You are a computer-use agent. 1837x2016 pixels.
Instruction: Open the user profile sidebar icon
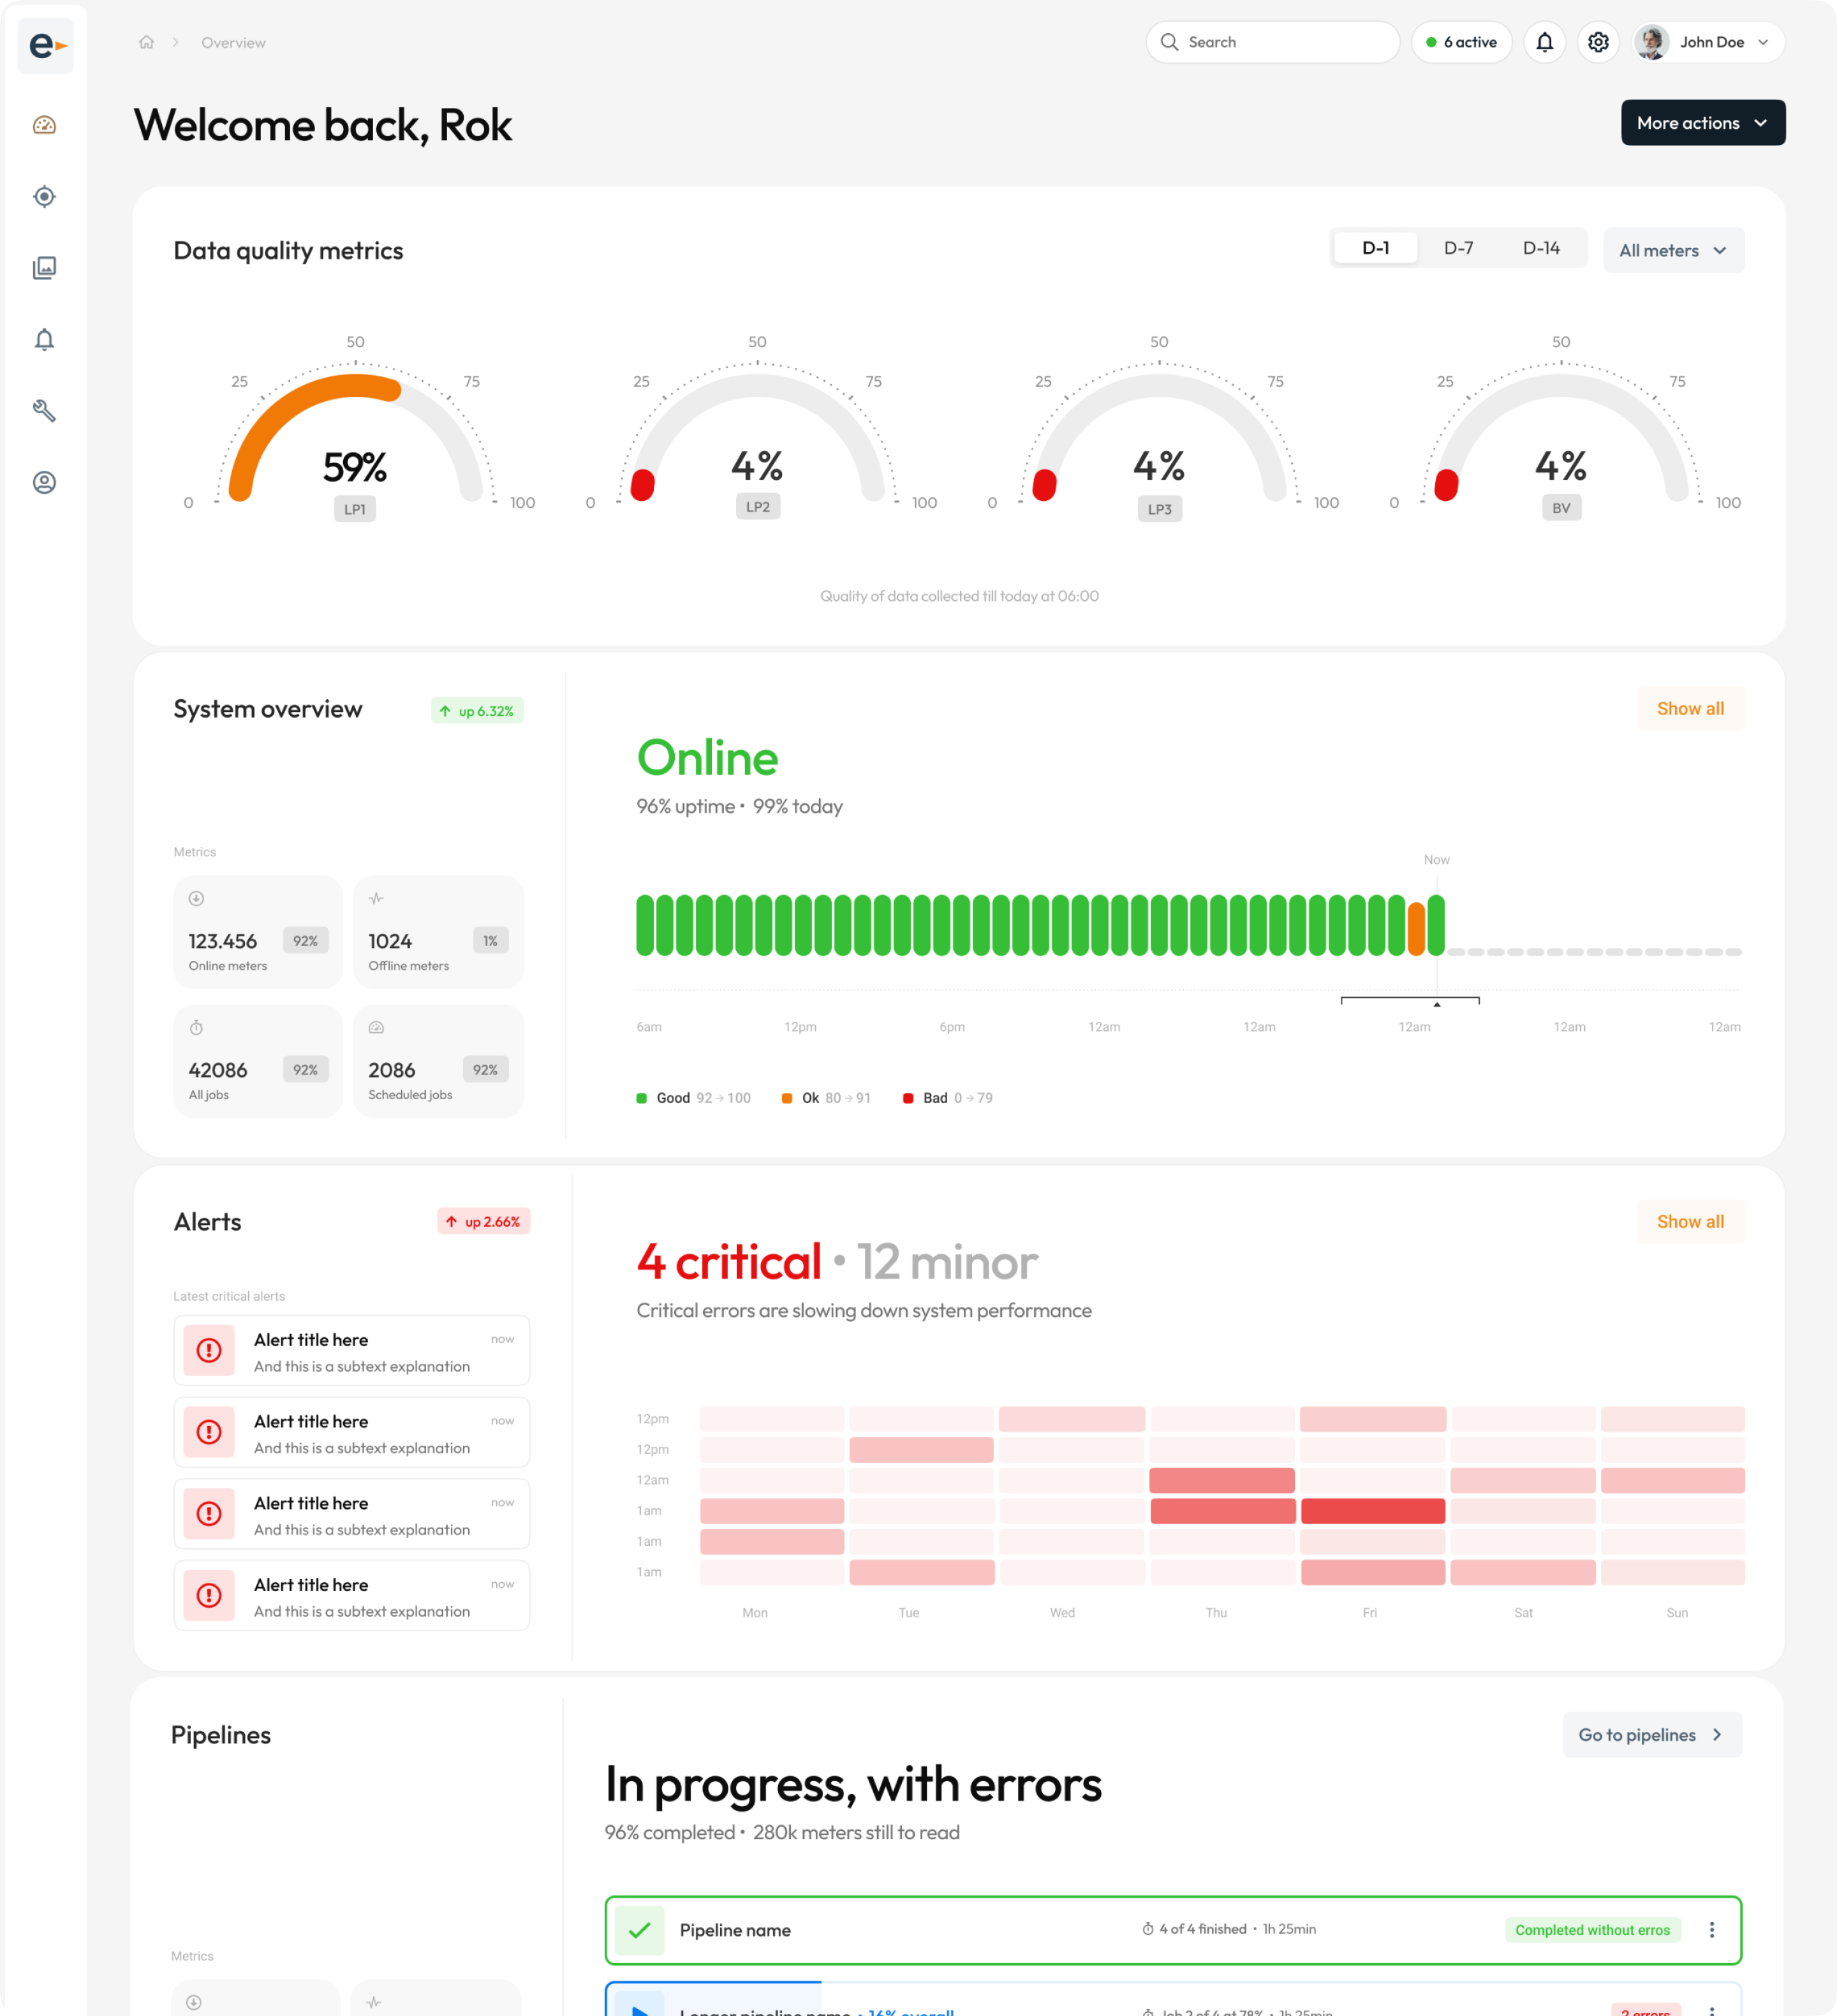coord(44,483)
